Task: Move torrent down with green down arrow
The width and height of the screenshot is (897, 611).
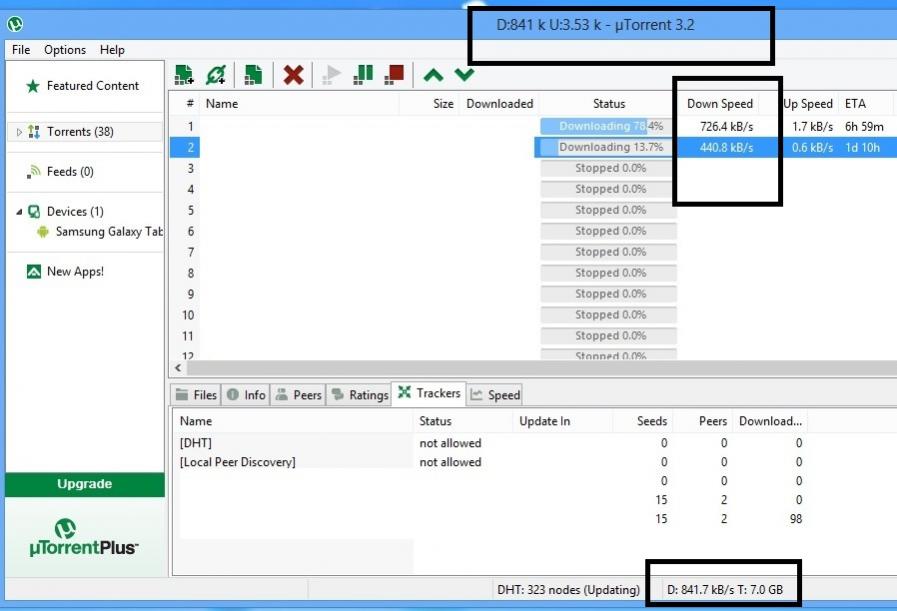Action: (464, 74)
